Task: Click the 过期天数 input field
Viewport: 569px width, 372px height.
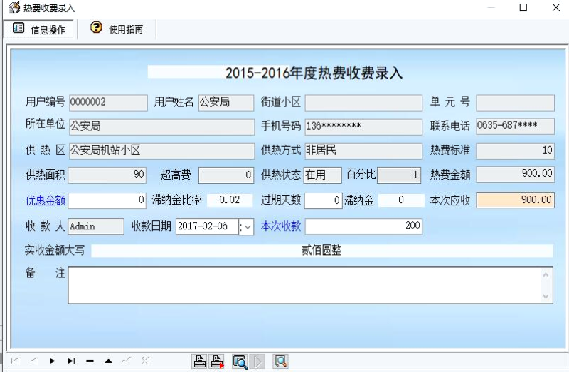Action: click(323, 200)
